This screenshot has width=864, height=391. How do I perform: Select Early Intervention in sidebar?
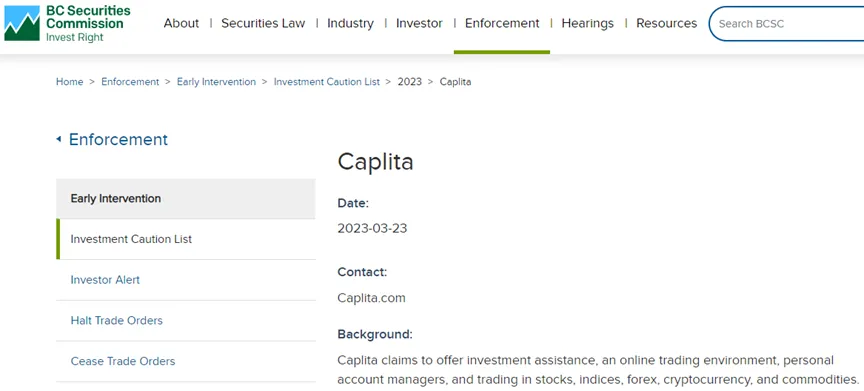pos(186,199)
